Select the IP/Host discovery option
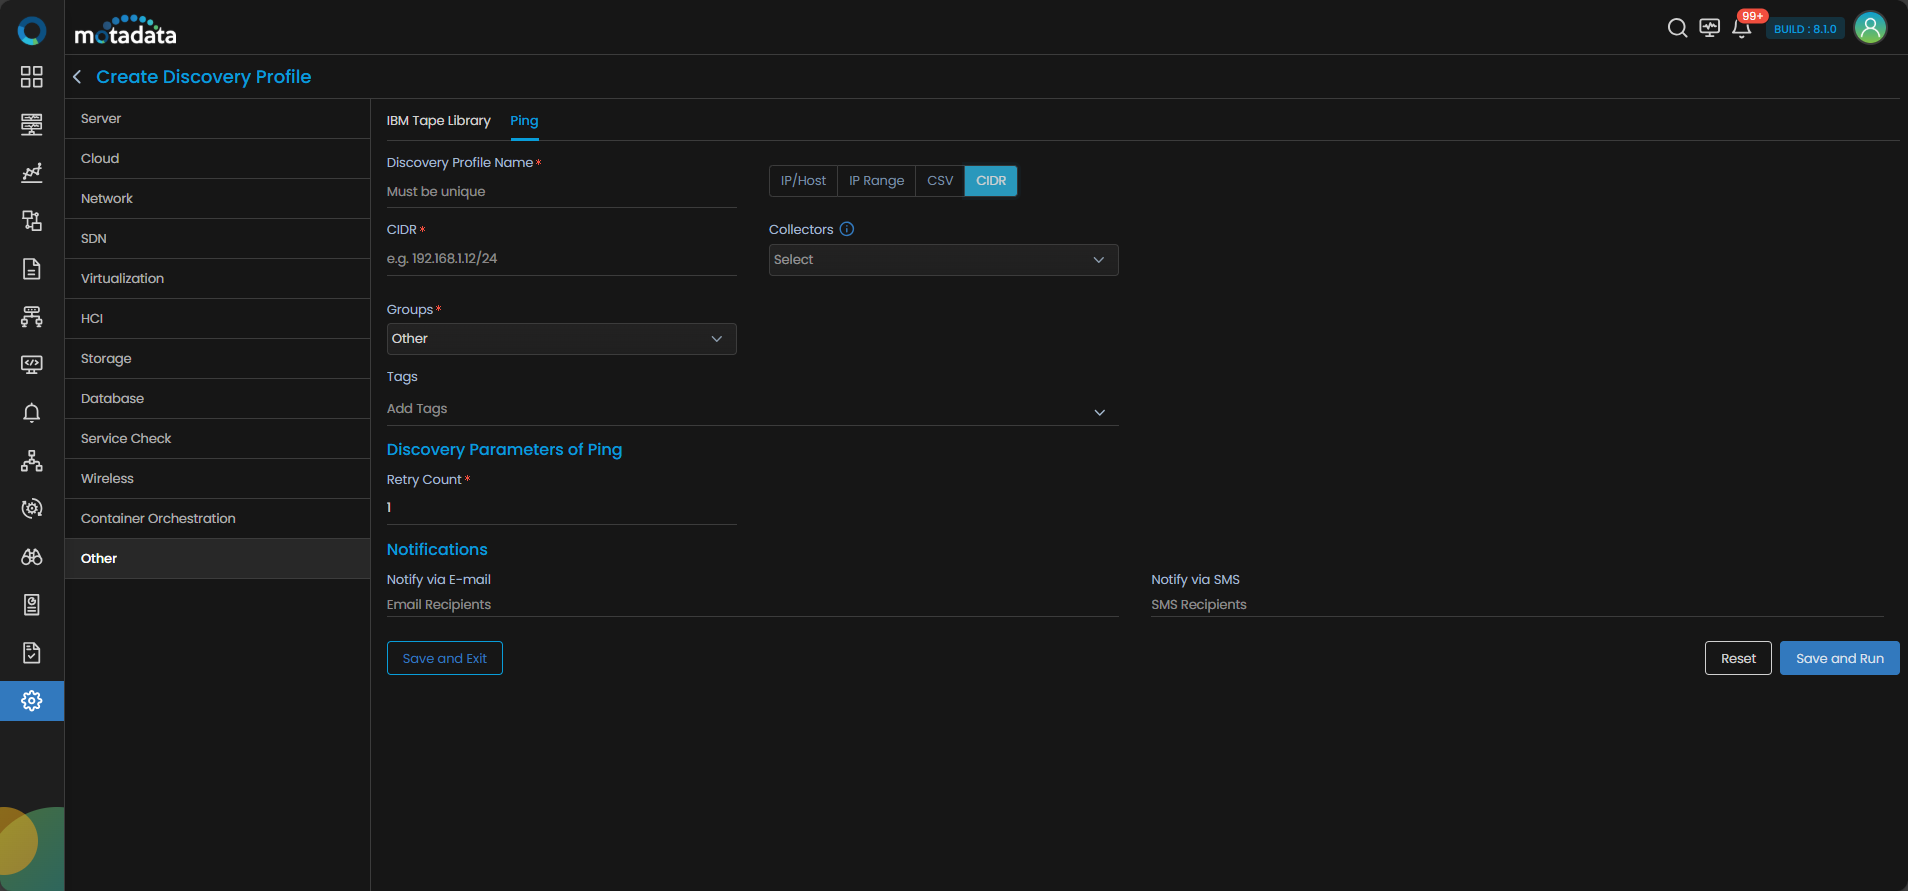Screen dimensions: 1908x891 pos(803,181)
